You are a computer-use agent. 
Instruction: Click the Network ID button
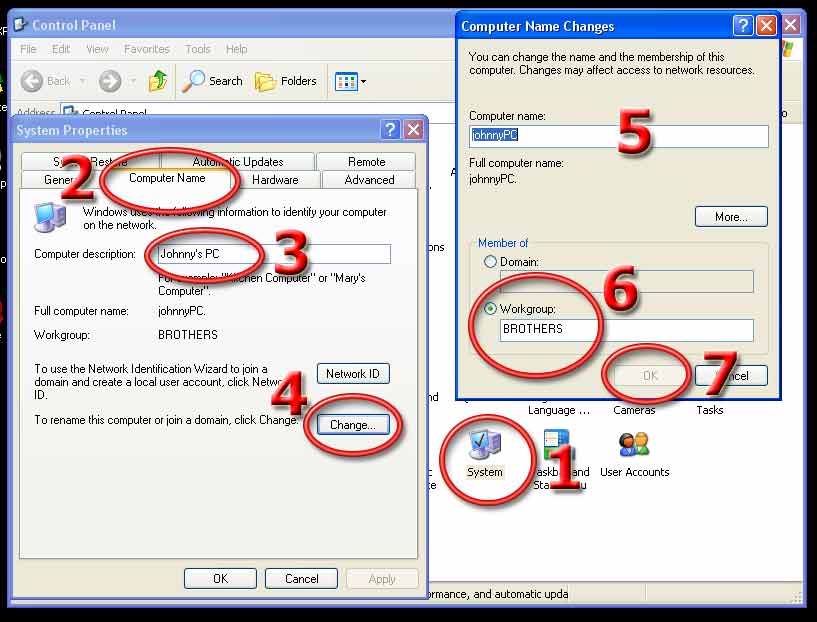[x=353, y=374]
